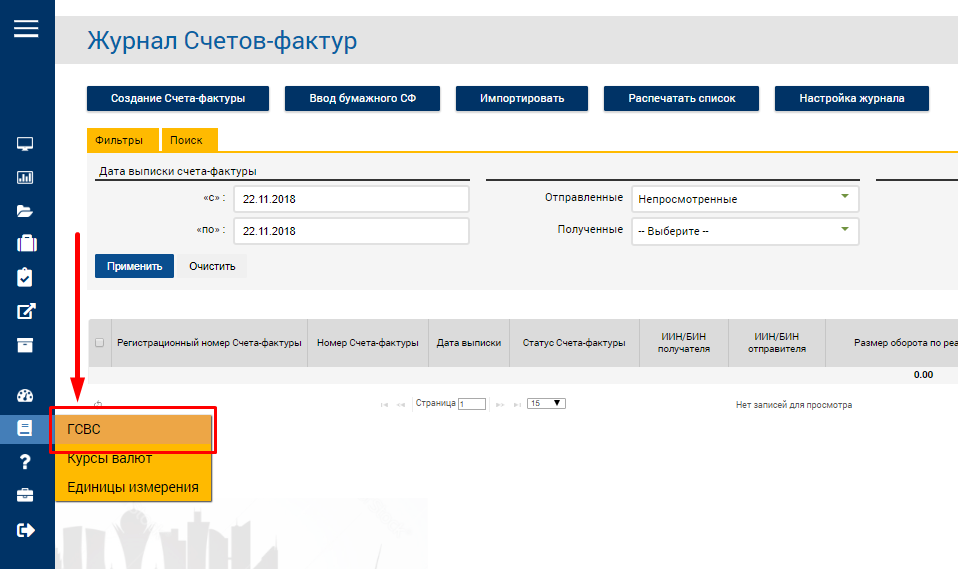Sort by Номер Счета-фактуры column
This screenshot has height=569, width=958.
click(x=368, y=343)
